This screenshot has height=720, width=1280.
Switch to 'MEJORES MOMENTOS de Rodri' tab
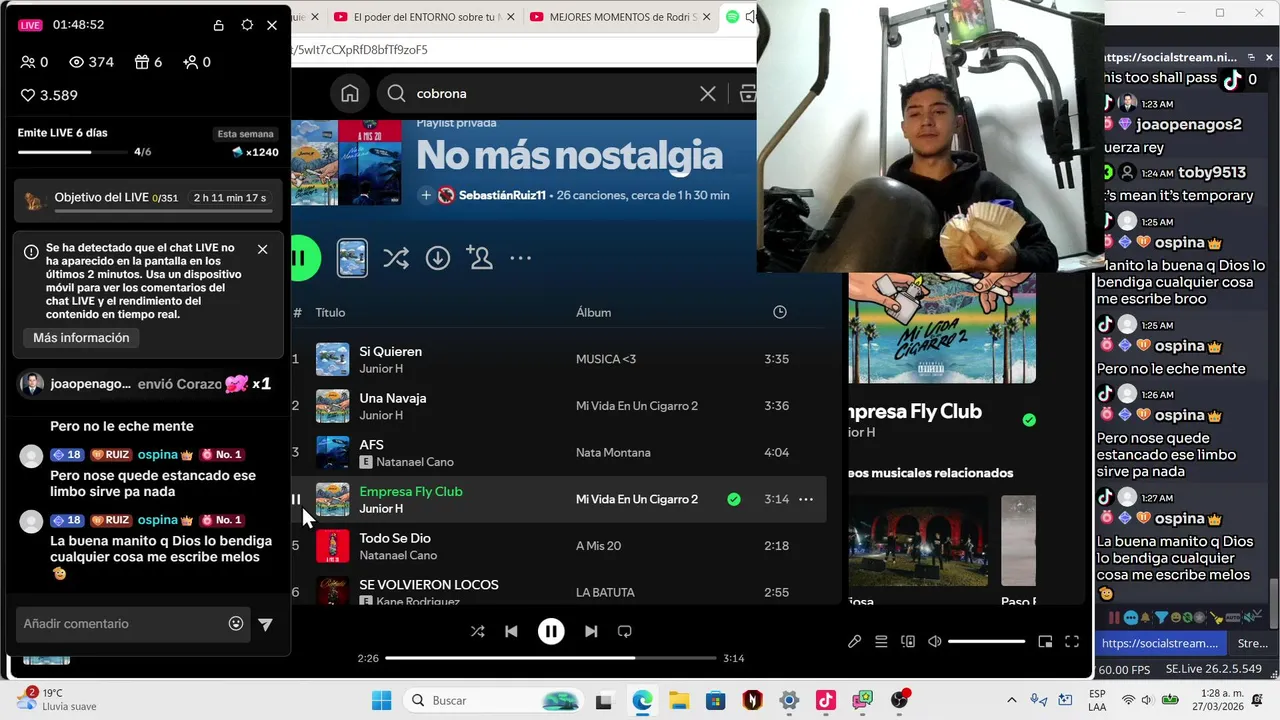(x=624, y=17)
